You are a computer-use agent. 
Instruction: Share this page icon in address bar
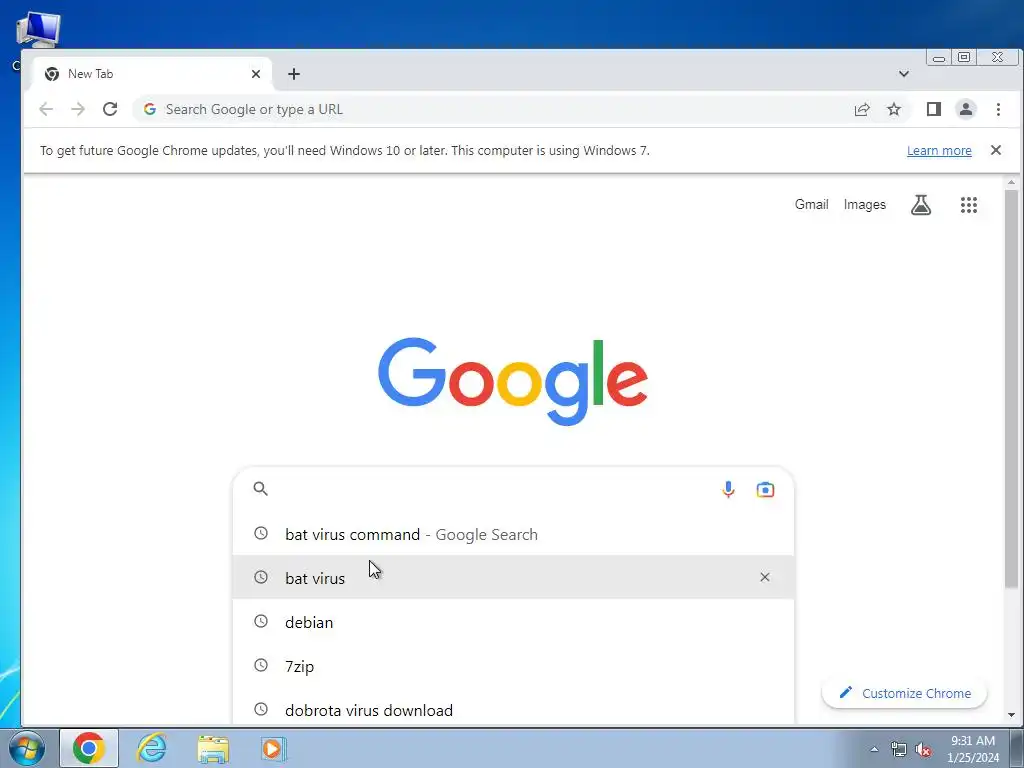coord(862,109)
